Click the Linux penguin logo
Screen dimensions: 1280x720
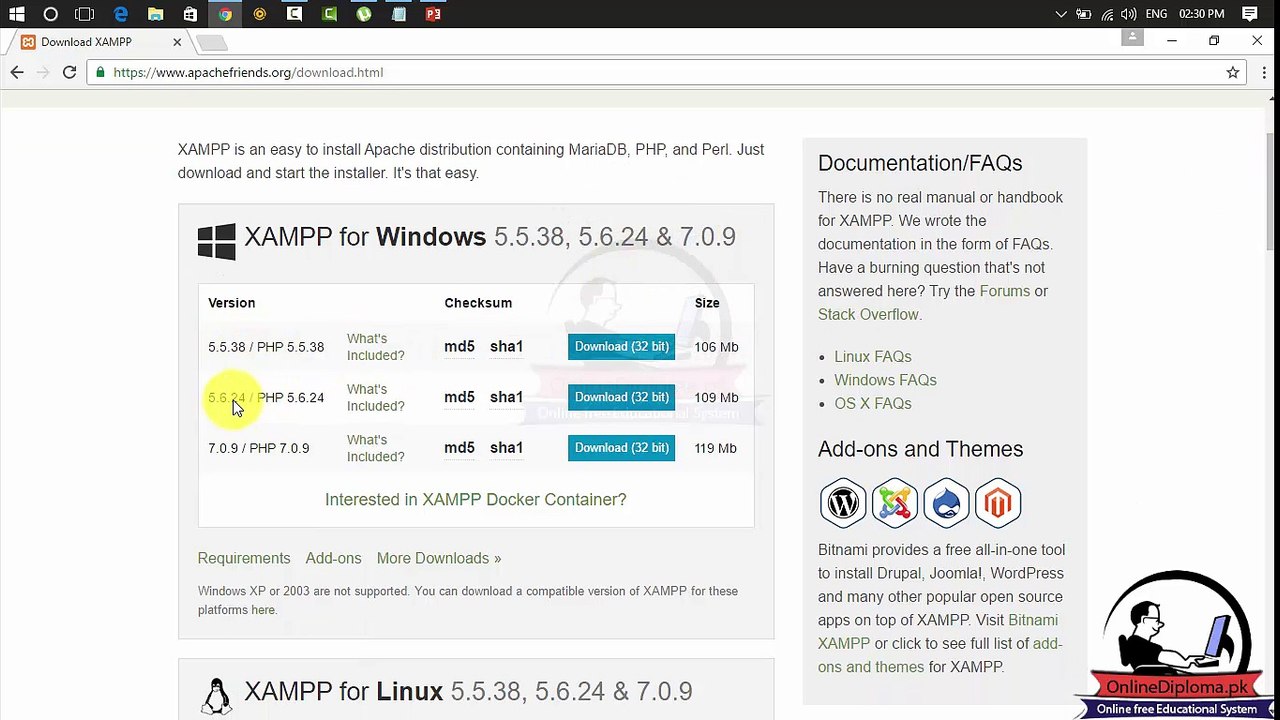click(x=216, y=696)
